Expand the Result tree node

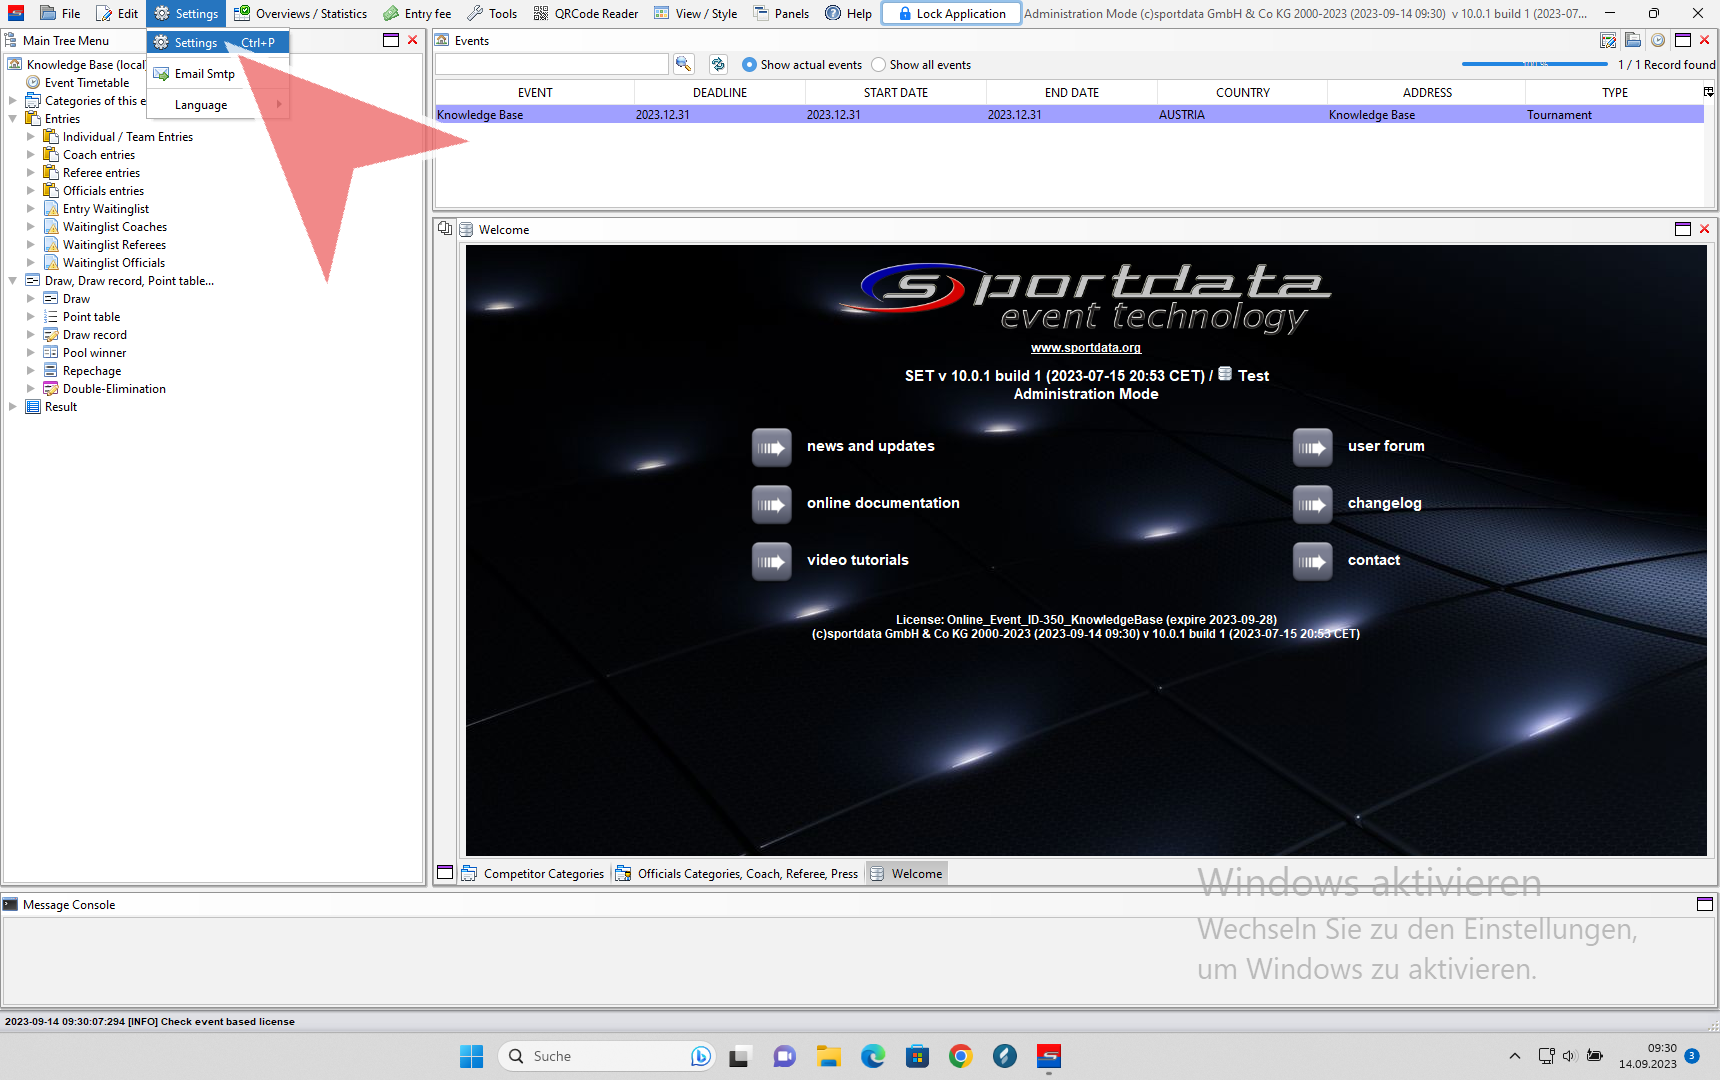(x=13, y=407)
